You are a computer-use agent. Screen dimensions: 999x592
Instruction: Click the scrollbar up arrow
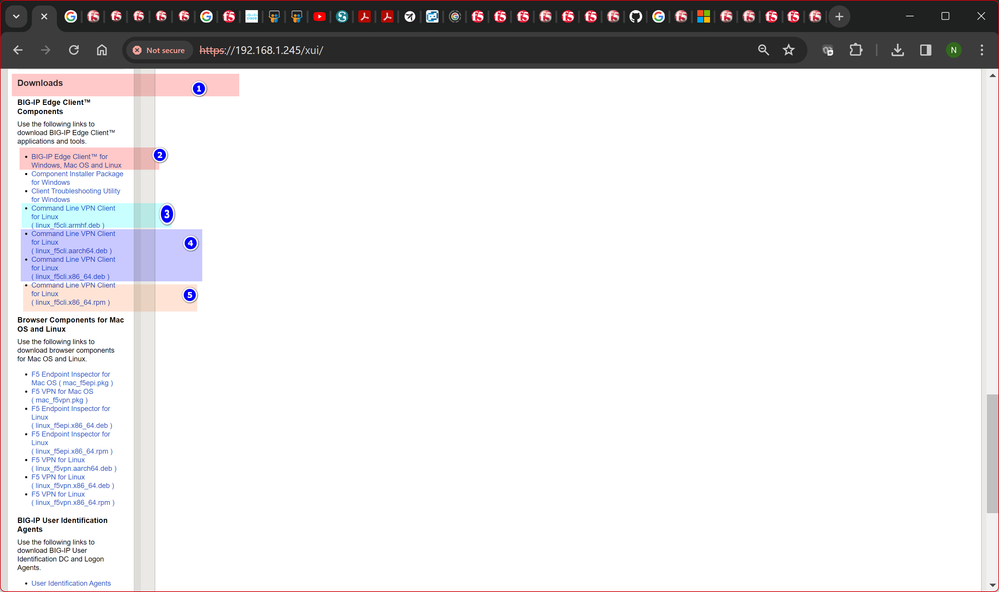992,75
